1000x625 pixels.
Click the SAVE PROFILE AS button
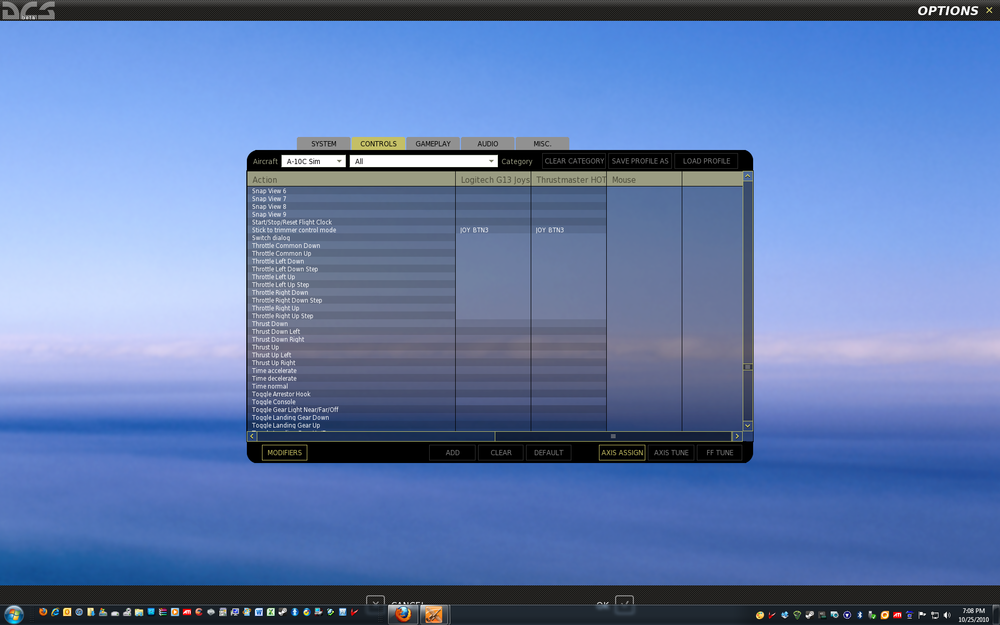pyautogui.click(x=640, y=161)
